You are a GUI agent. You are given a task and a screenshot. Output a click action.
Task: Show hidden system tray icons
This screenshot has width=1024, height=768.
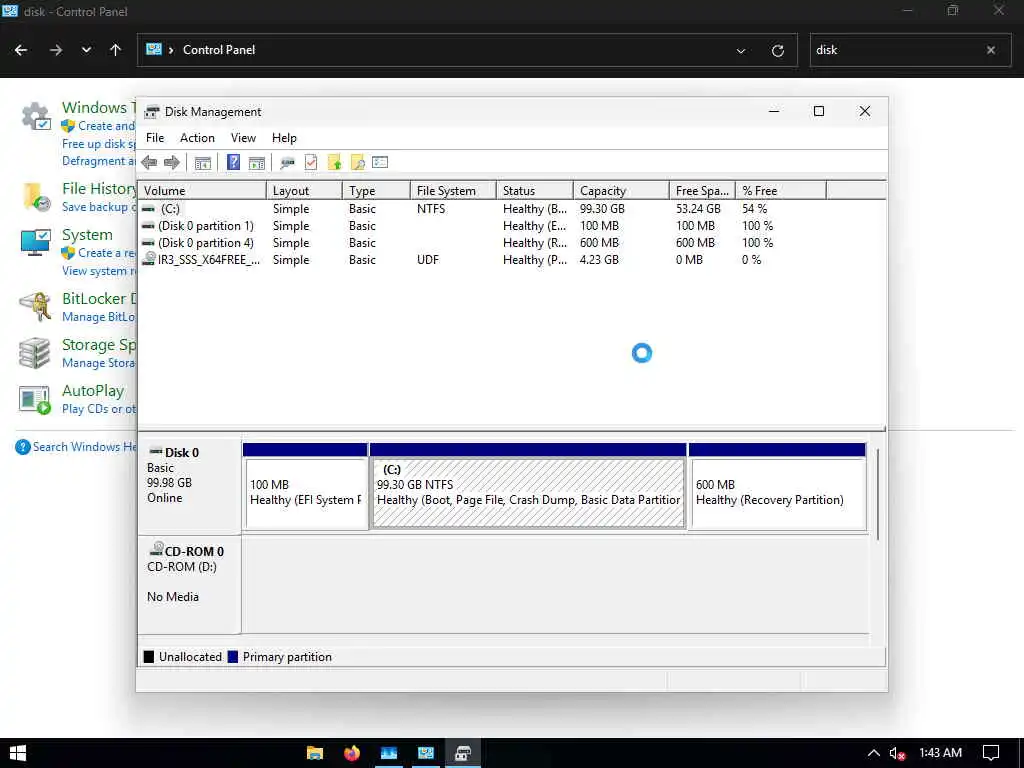873,753
